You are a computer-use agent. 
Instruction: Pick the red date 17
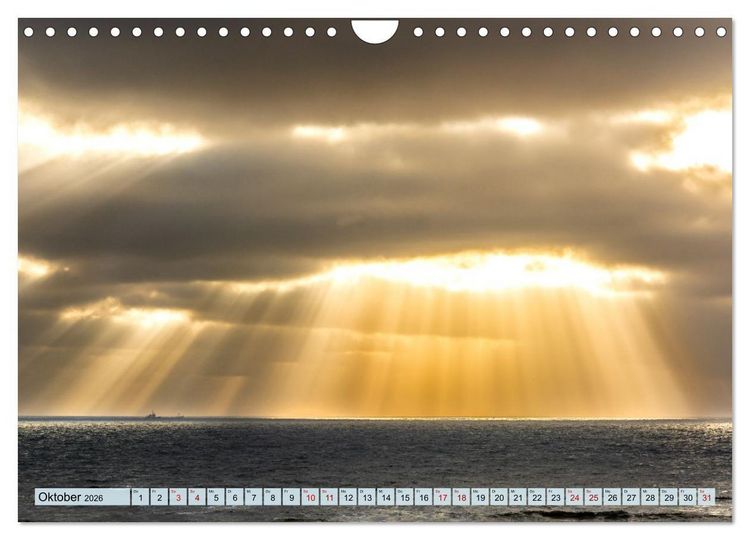pyautogui.click(x=442, y=497)
